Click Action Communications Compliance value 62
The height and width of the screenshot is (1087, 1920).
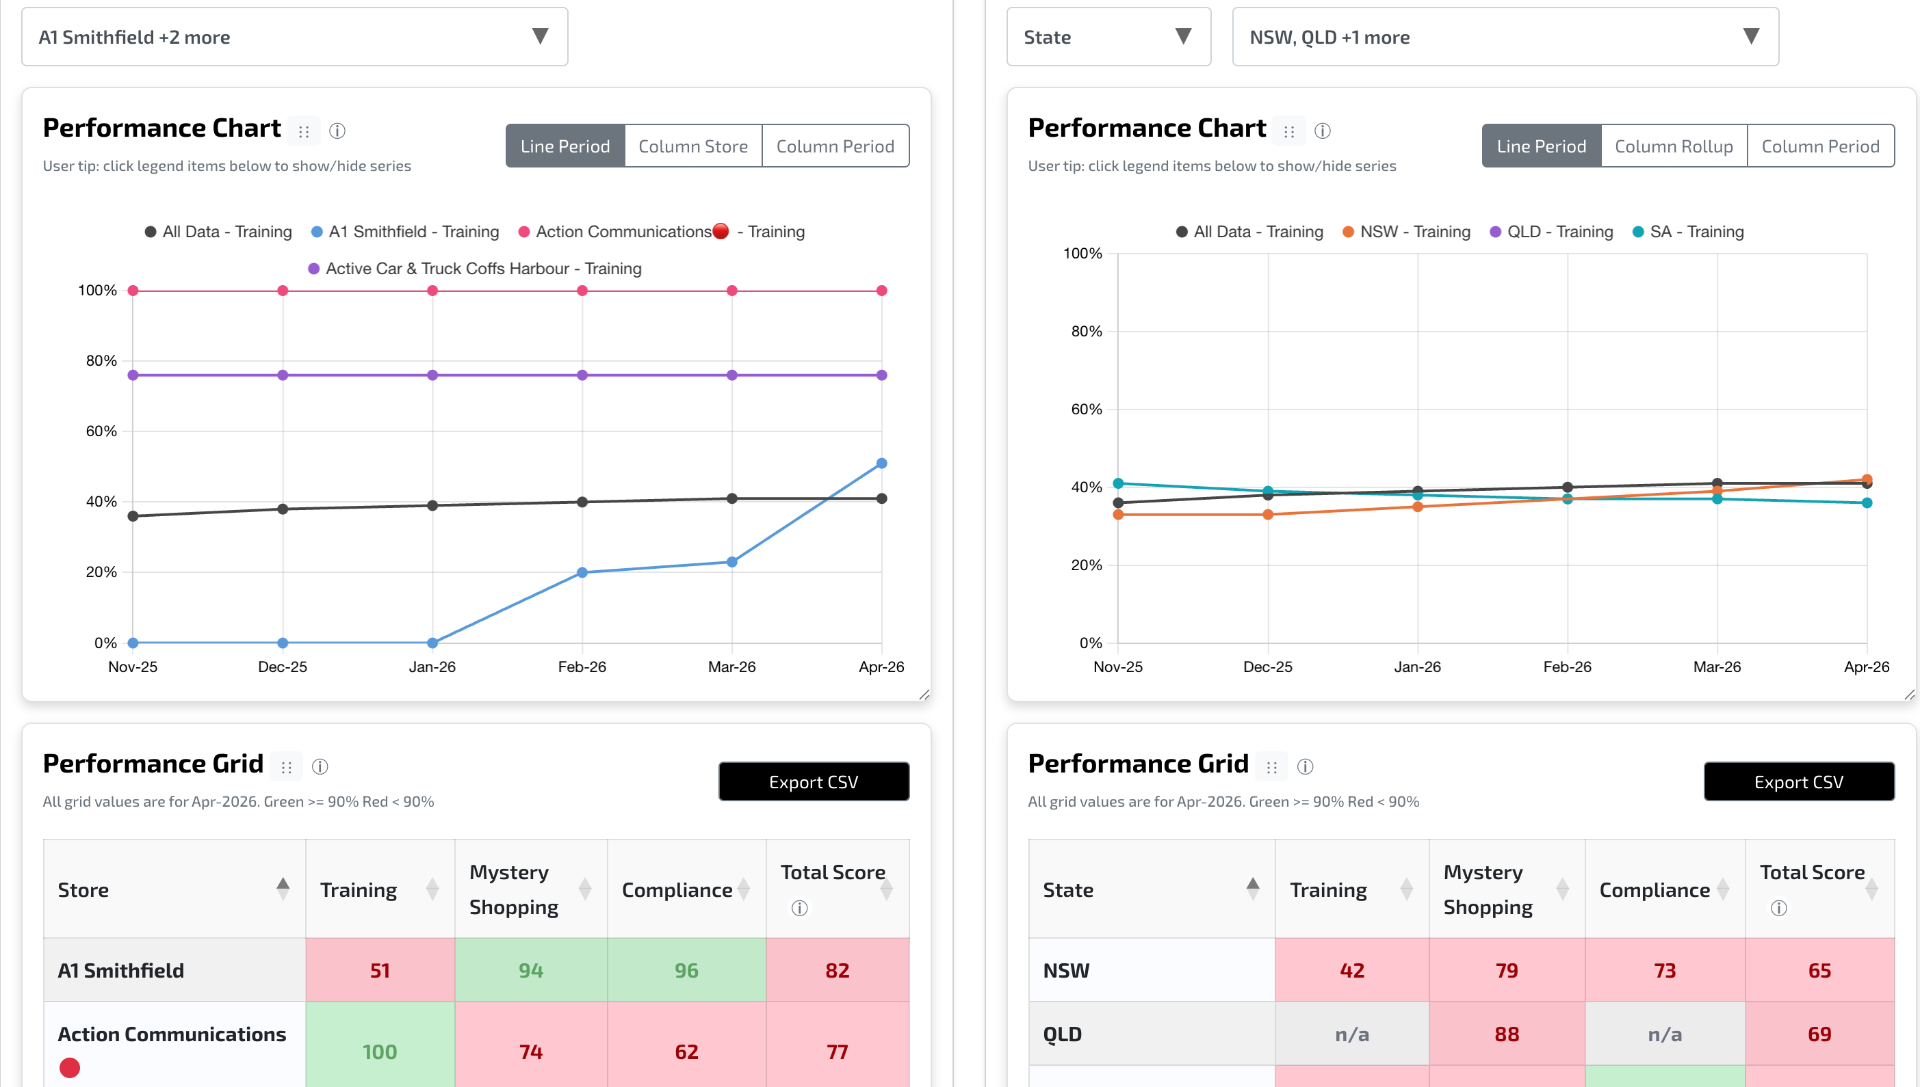687,1052
